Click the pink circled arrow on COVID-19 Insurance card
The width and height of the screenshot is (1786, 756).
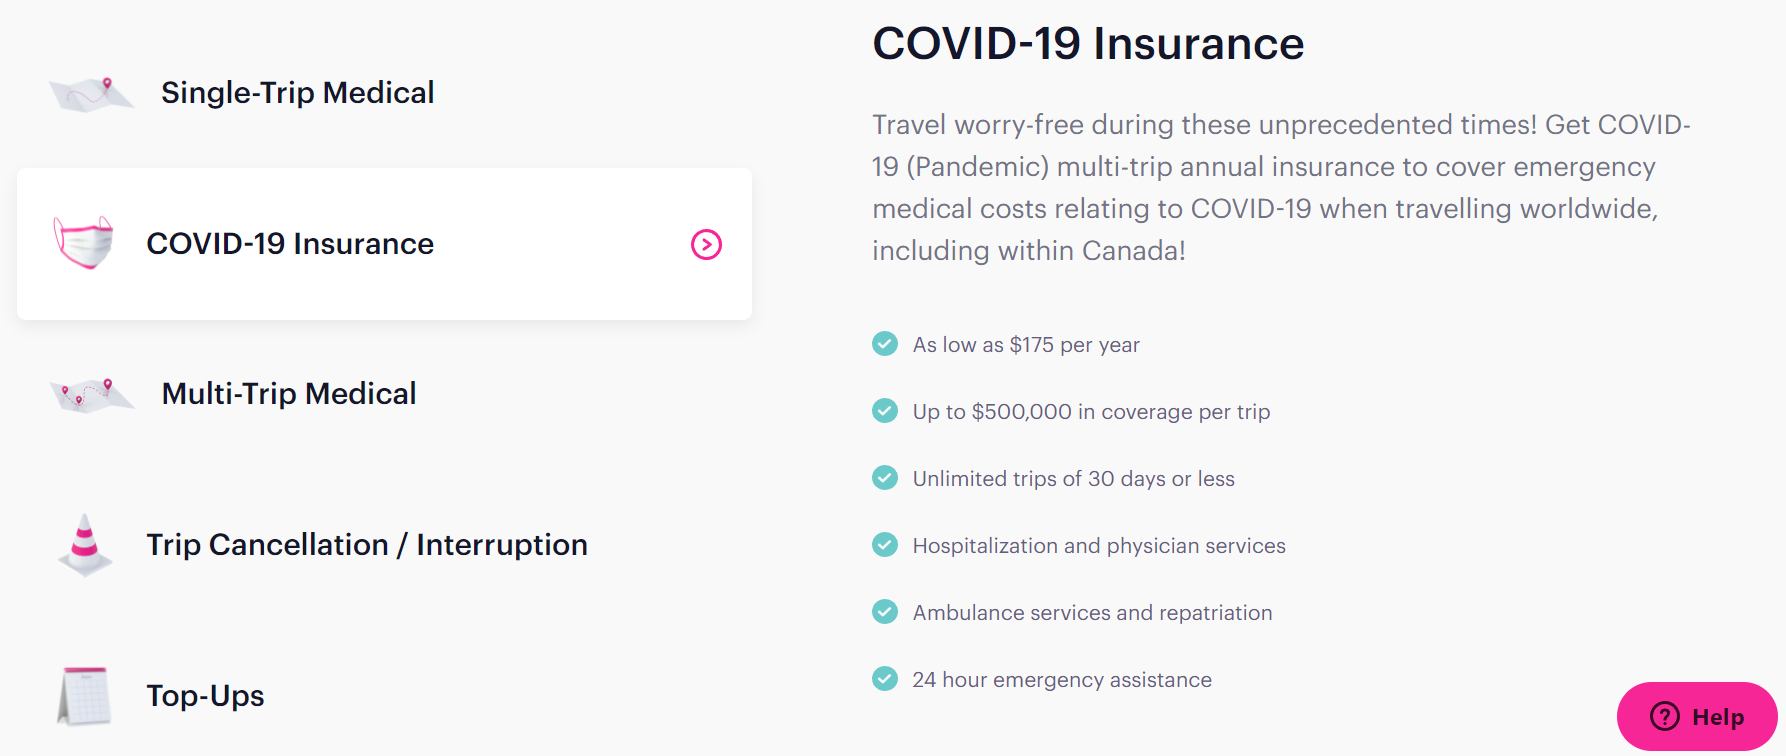[706, 244]
